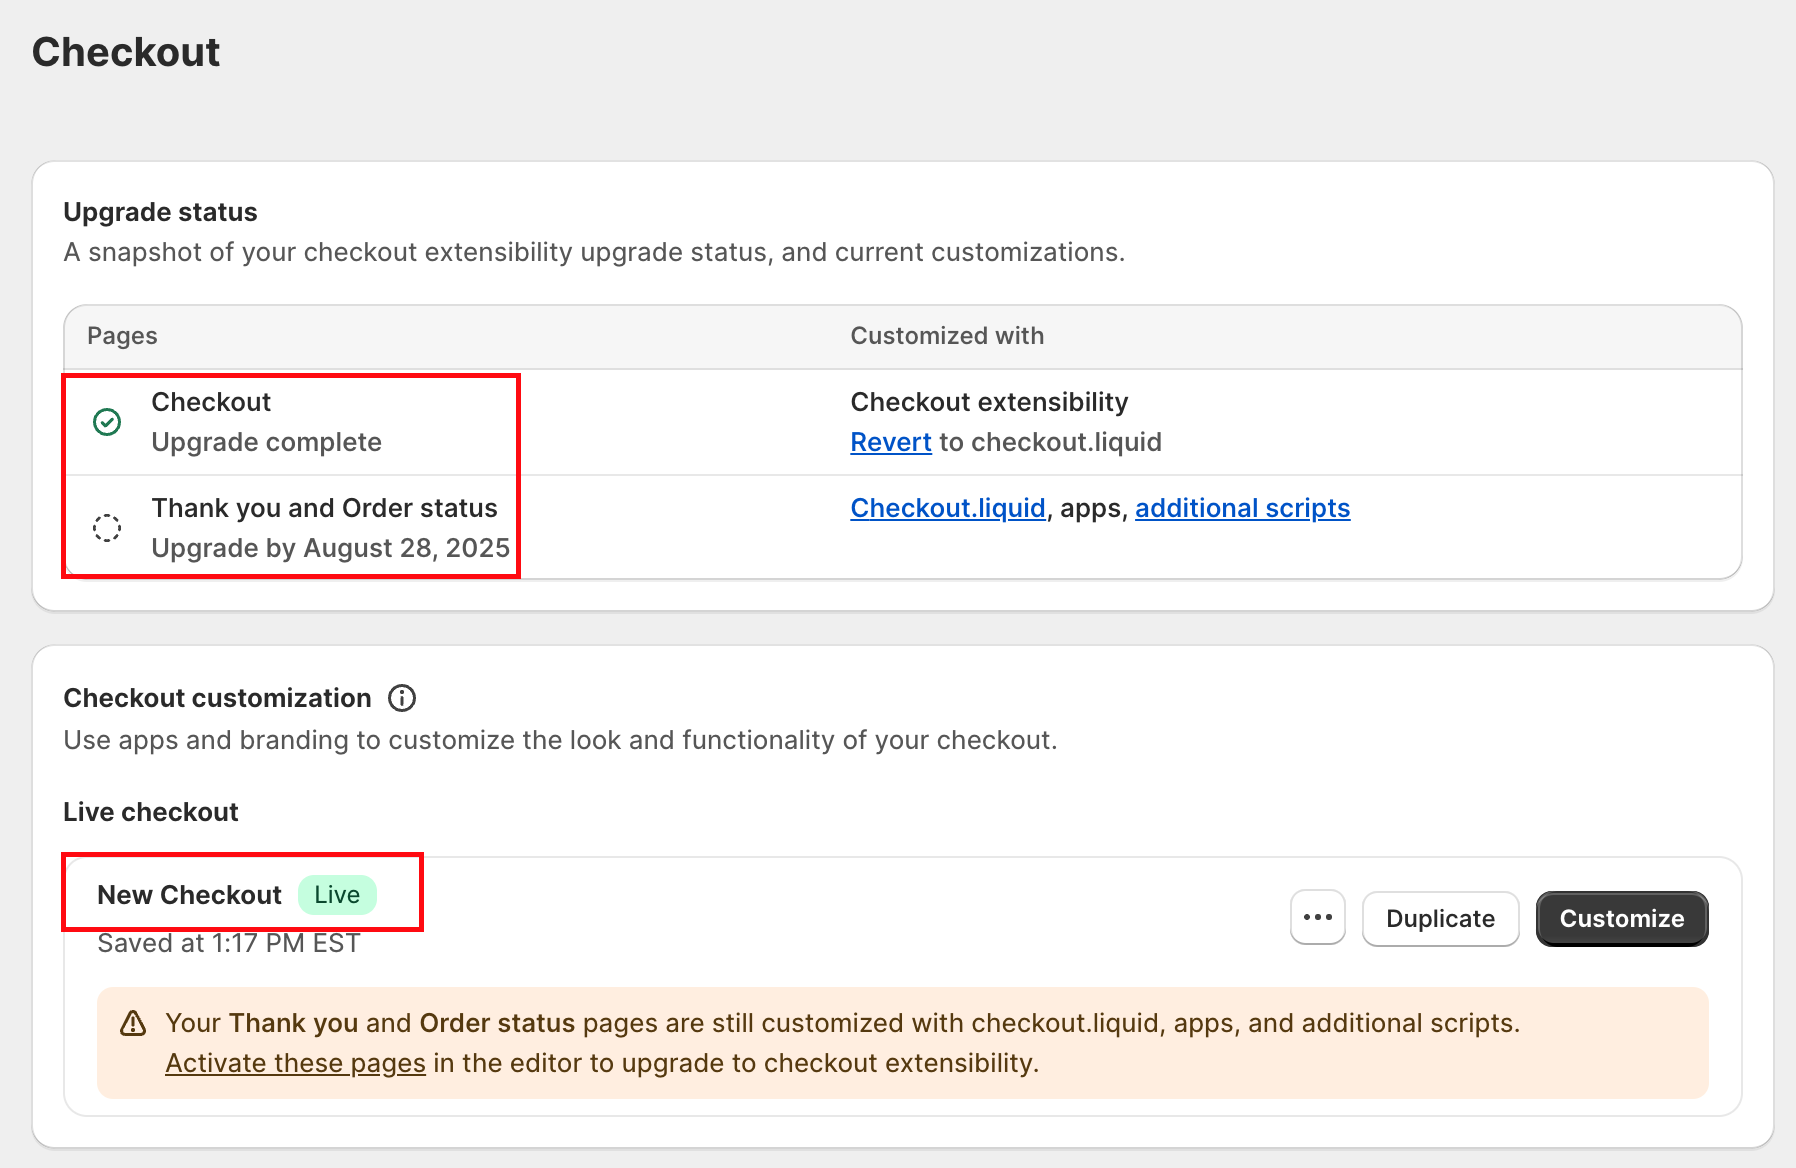Click the Live checkout section heading
Image resolution: width=1796 pixels, height=1168 pixels.
[150, 812]
